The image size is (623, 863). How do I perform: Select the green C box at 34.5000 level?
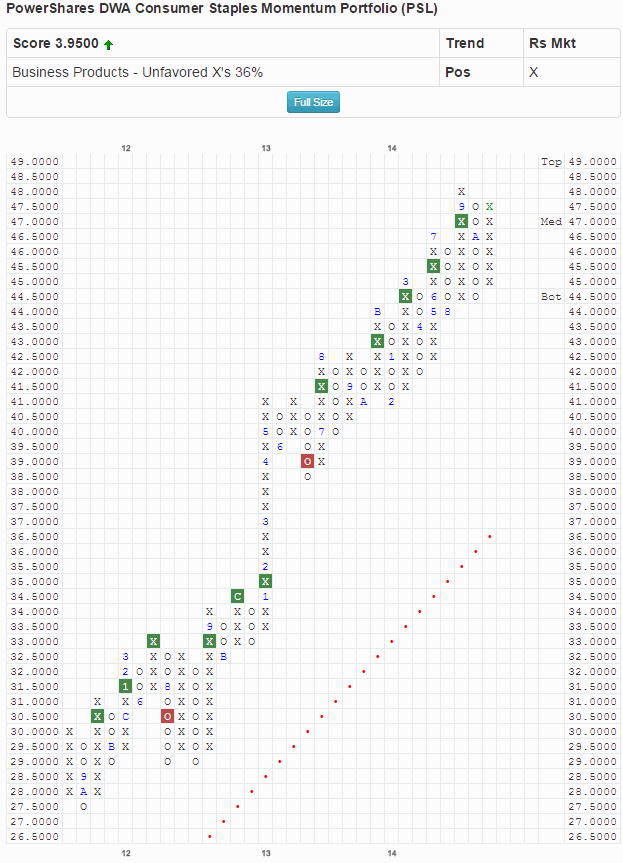pyautogui.click(x=237, y=596)
